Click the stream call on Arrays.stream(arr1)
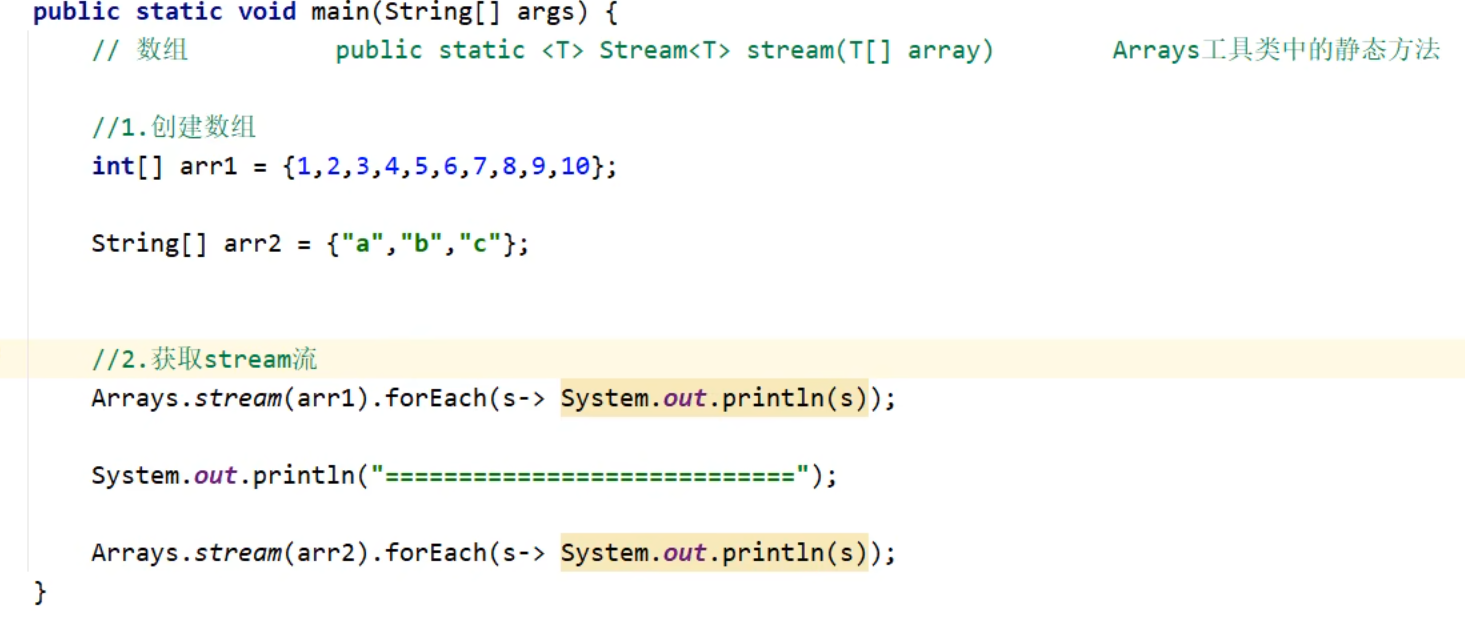This screenshot has height=619, width=1465. 238,399
